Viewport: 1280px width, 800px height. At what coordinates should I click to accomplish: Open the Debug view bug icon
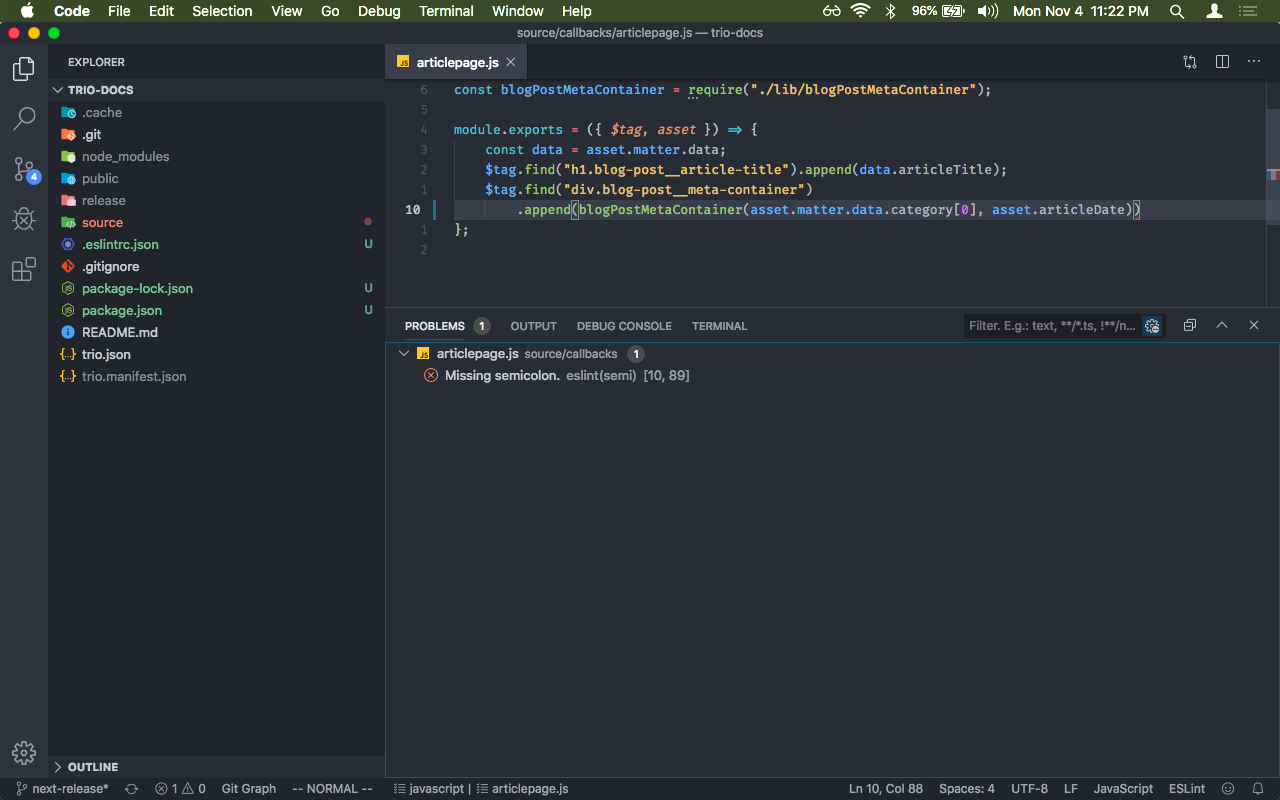pos(24,219)
